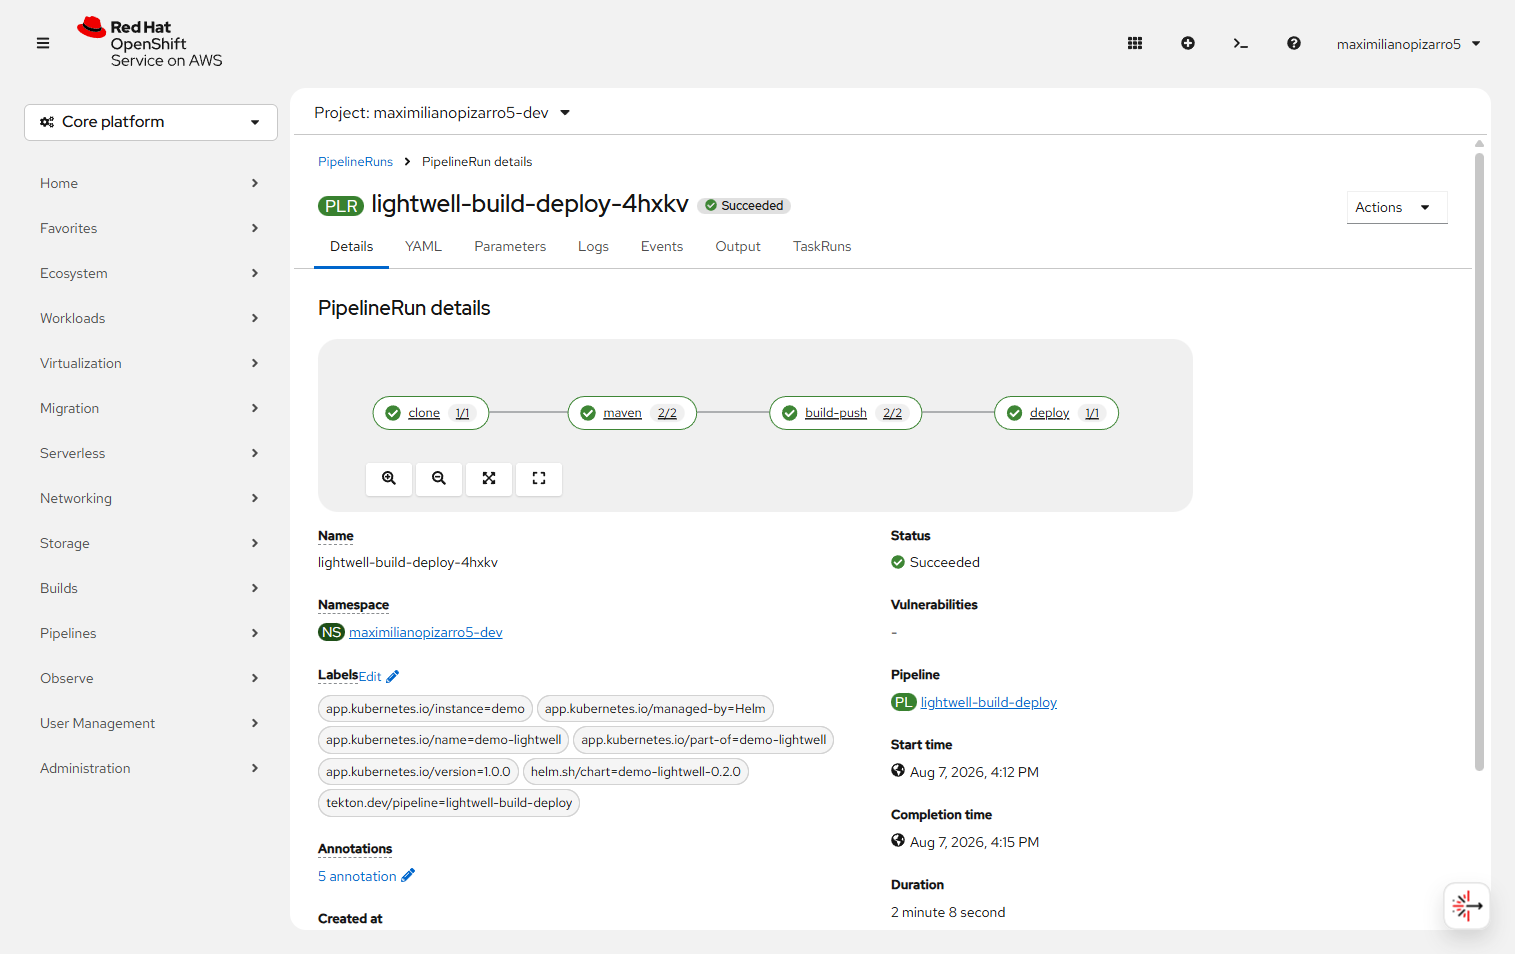1515x954 pixels.
Task: Open the help question mark menu
Action: click(1294, 43)
